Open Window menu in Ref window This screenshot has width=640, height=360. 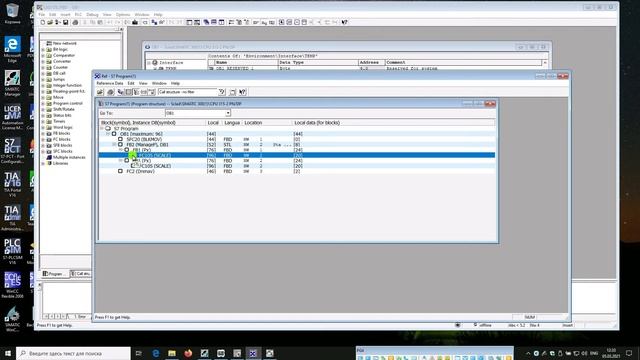[159, 83]
